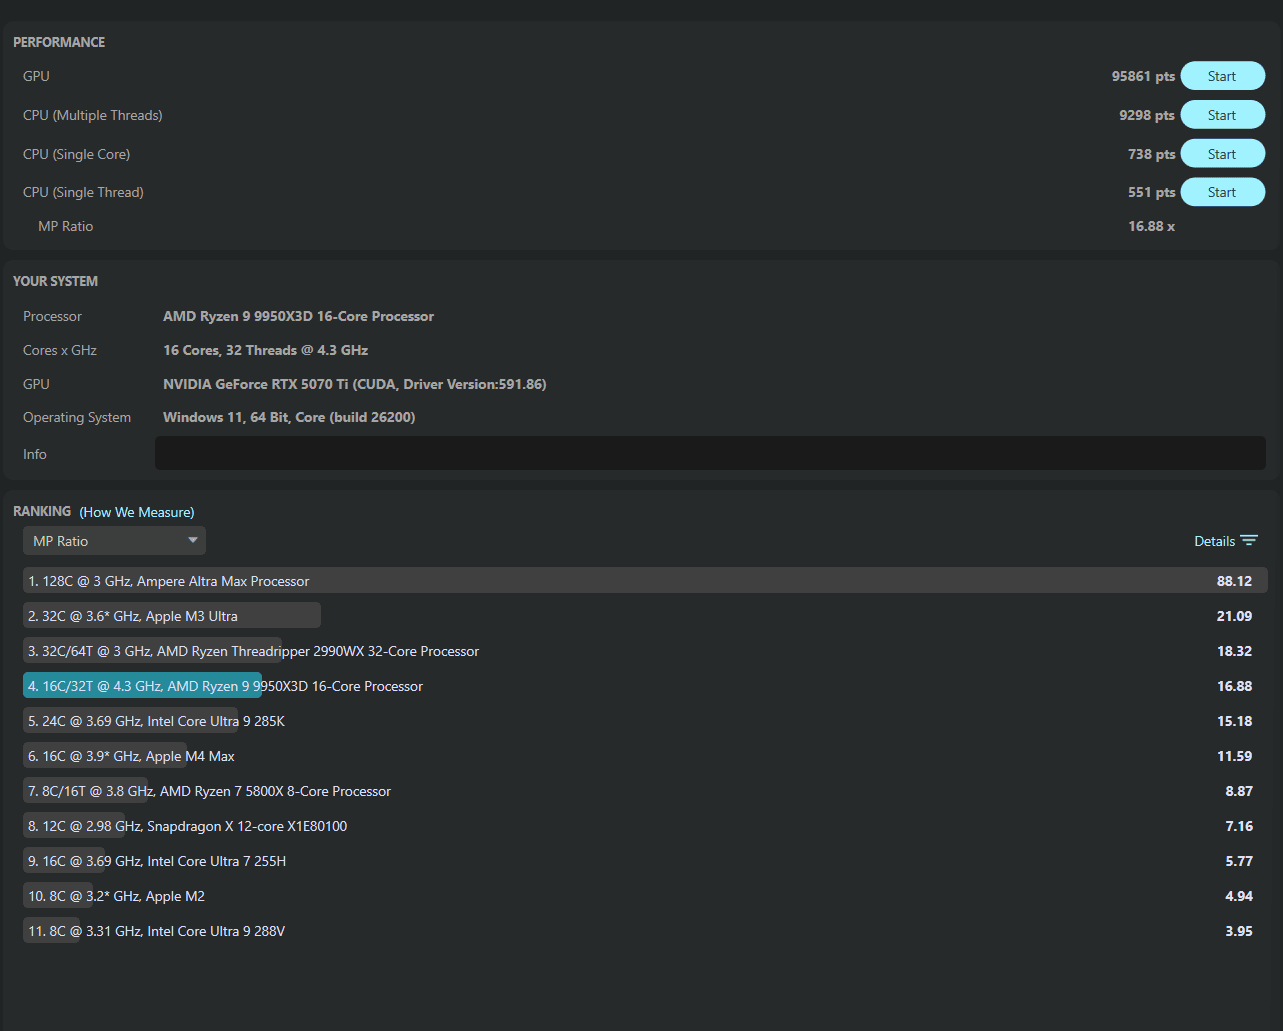Click the Info input field
The width and height of the screenshot is (1283, 1031).
point(710,453)
